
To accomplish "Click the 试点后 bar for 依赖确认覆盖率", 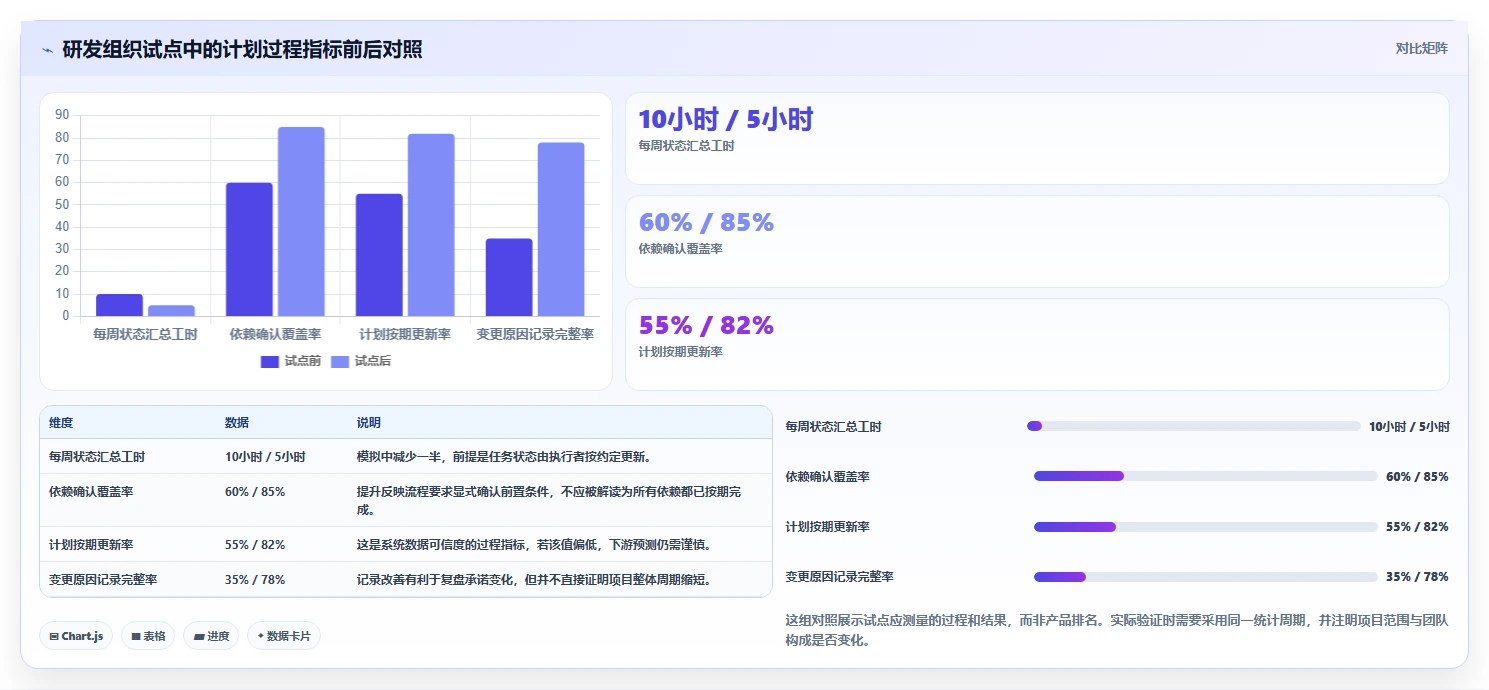I will pyautogui.click(x=301, y=222).
